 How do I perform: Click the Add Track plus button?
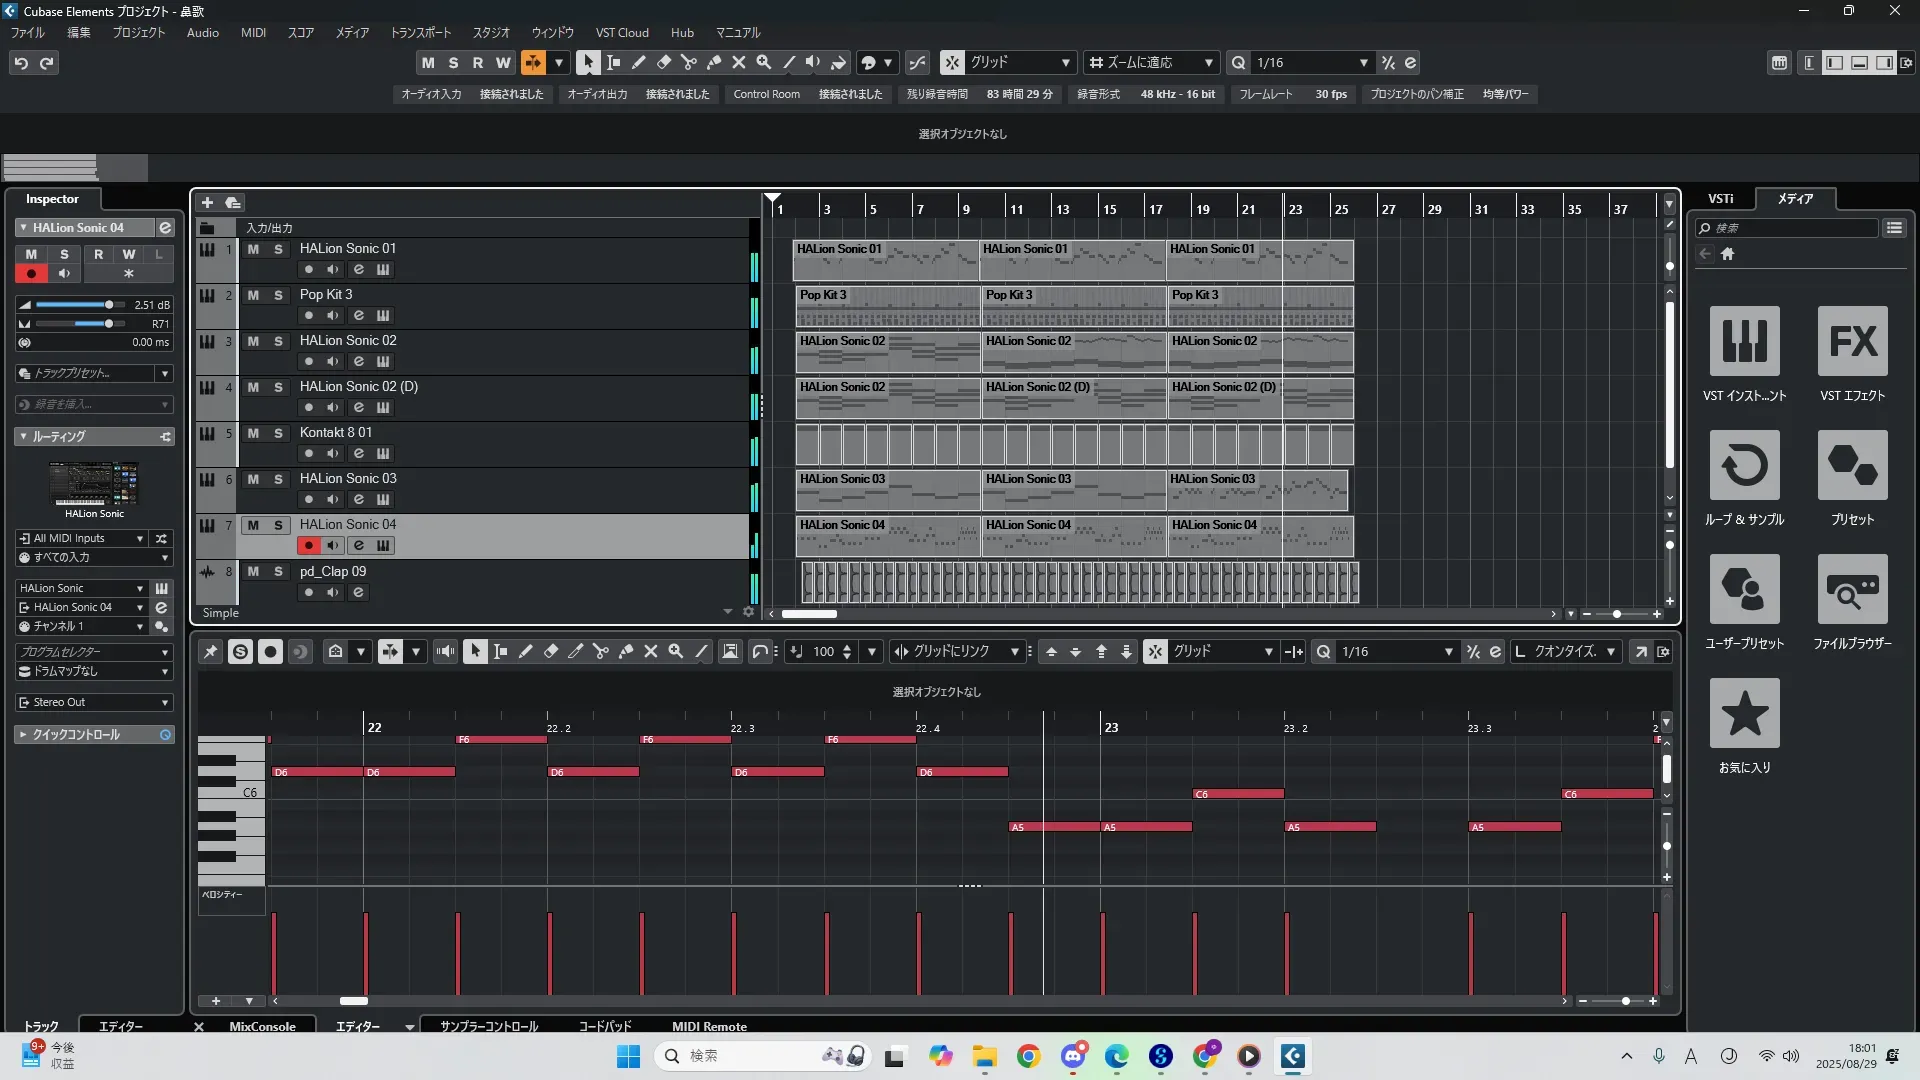(207, 203)
